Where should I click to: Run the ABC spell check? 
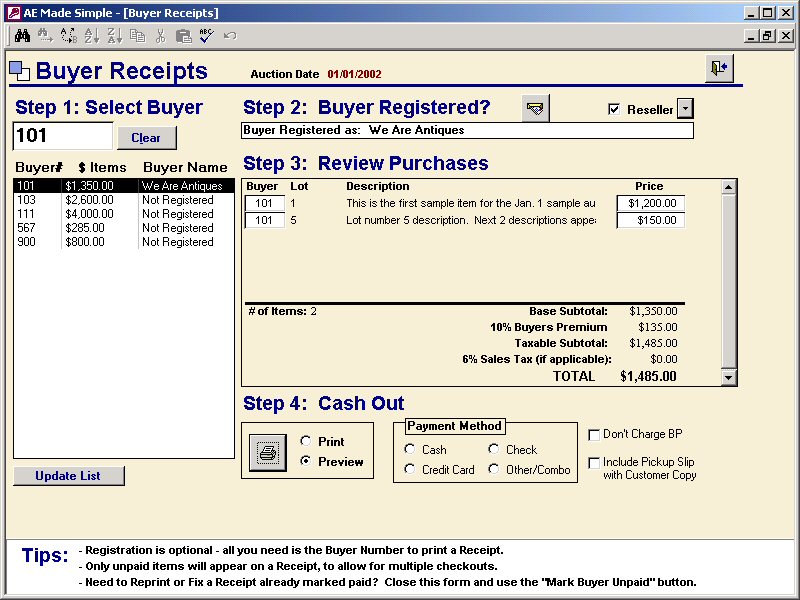pos(207,36)
